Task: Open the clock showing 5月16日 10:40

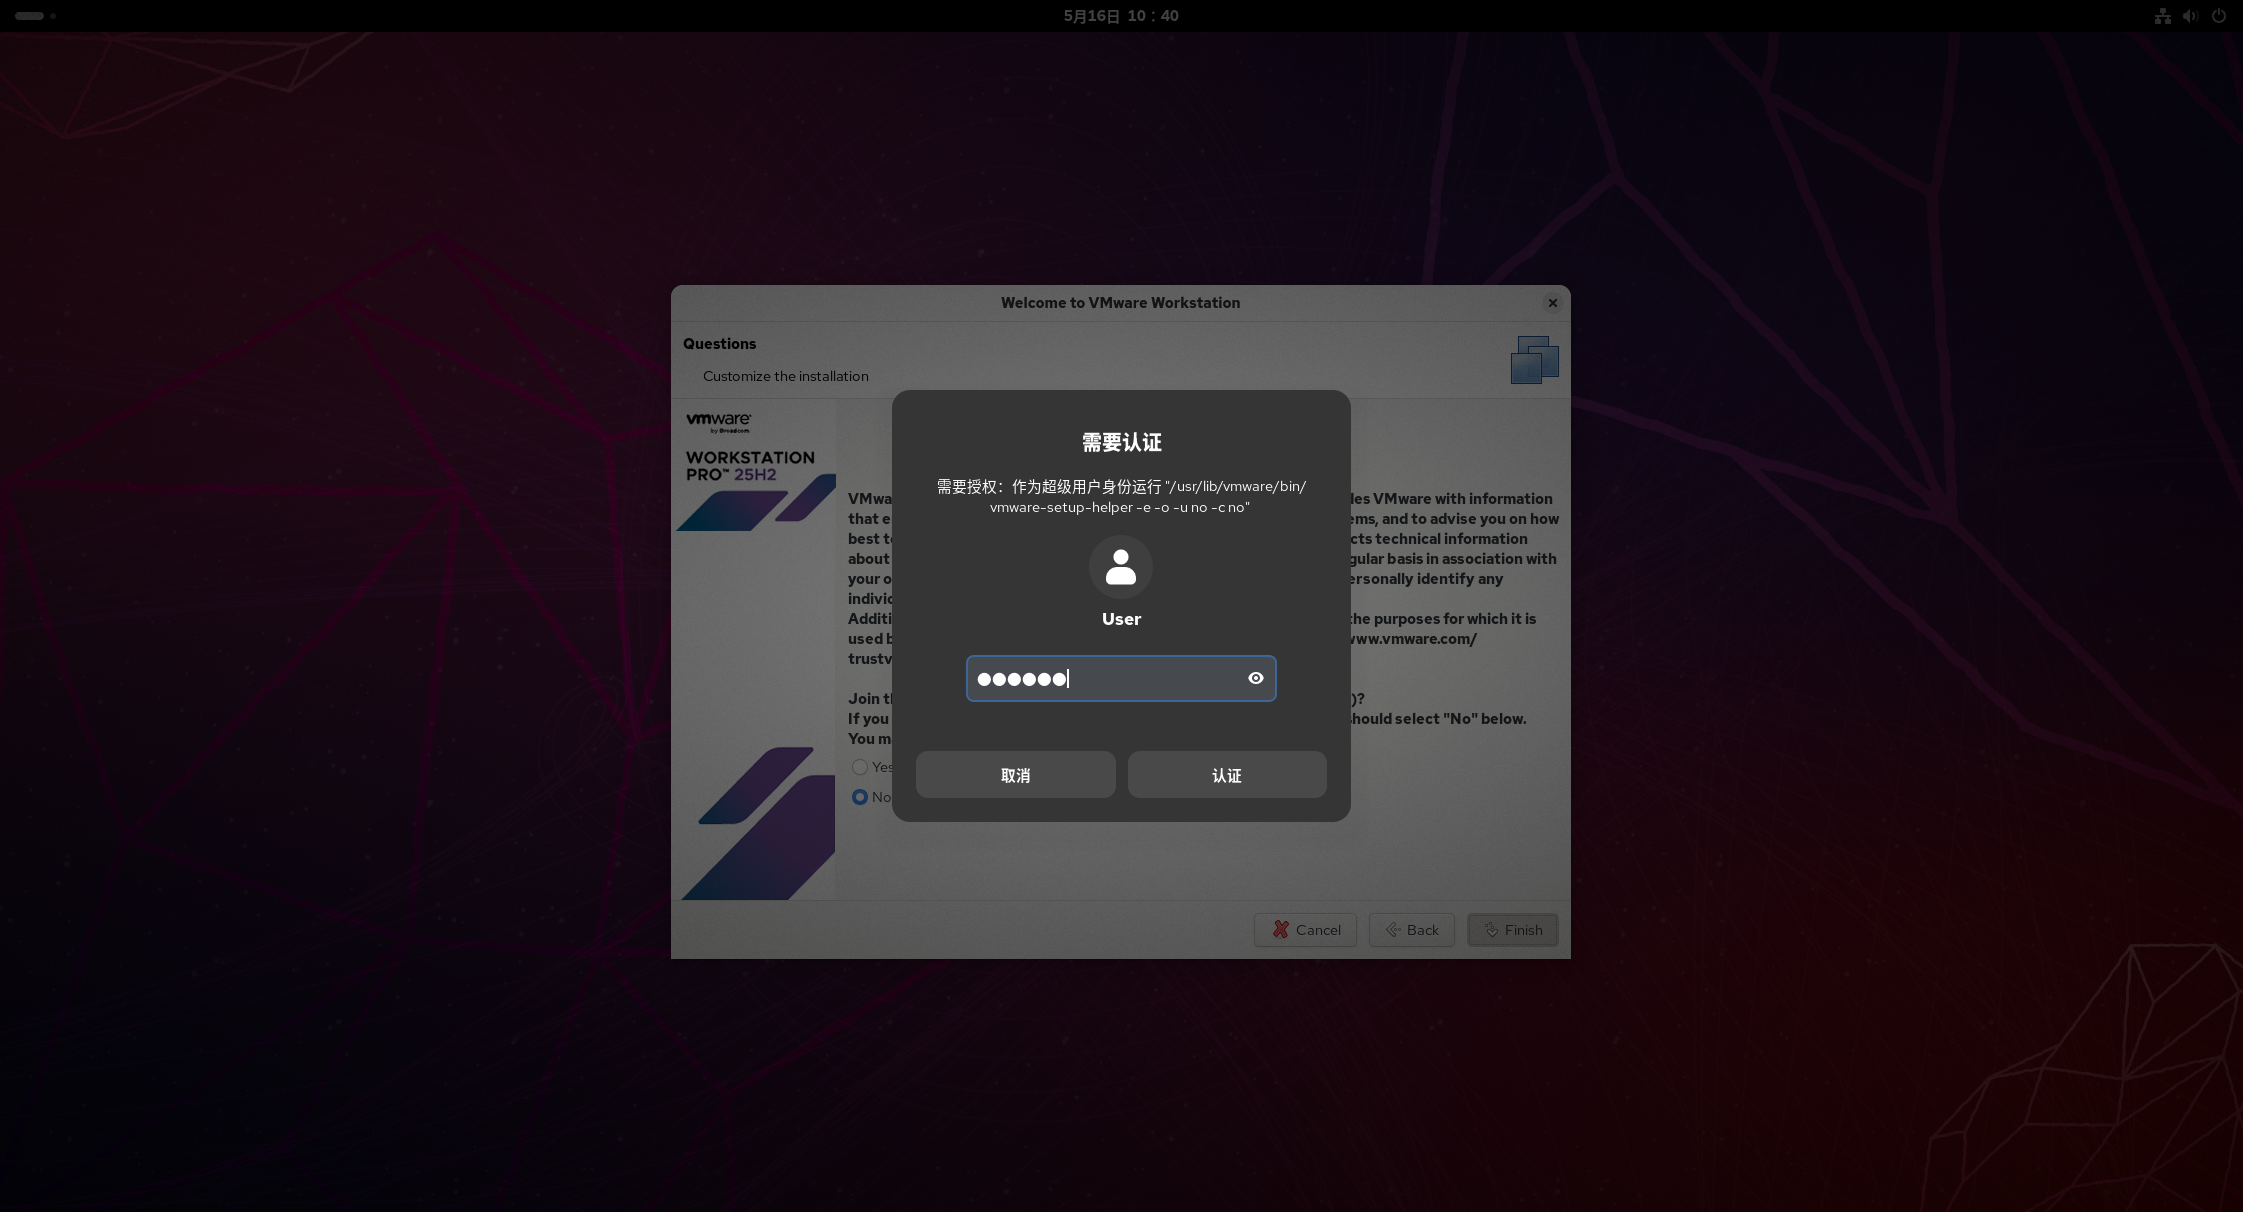Action: (x=1121, y=16)
